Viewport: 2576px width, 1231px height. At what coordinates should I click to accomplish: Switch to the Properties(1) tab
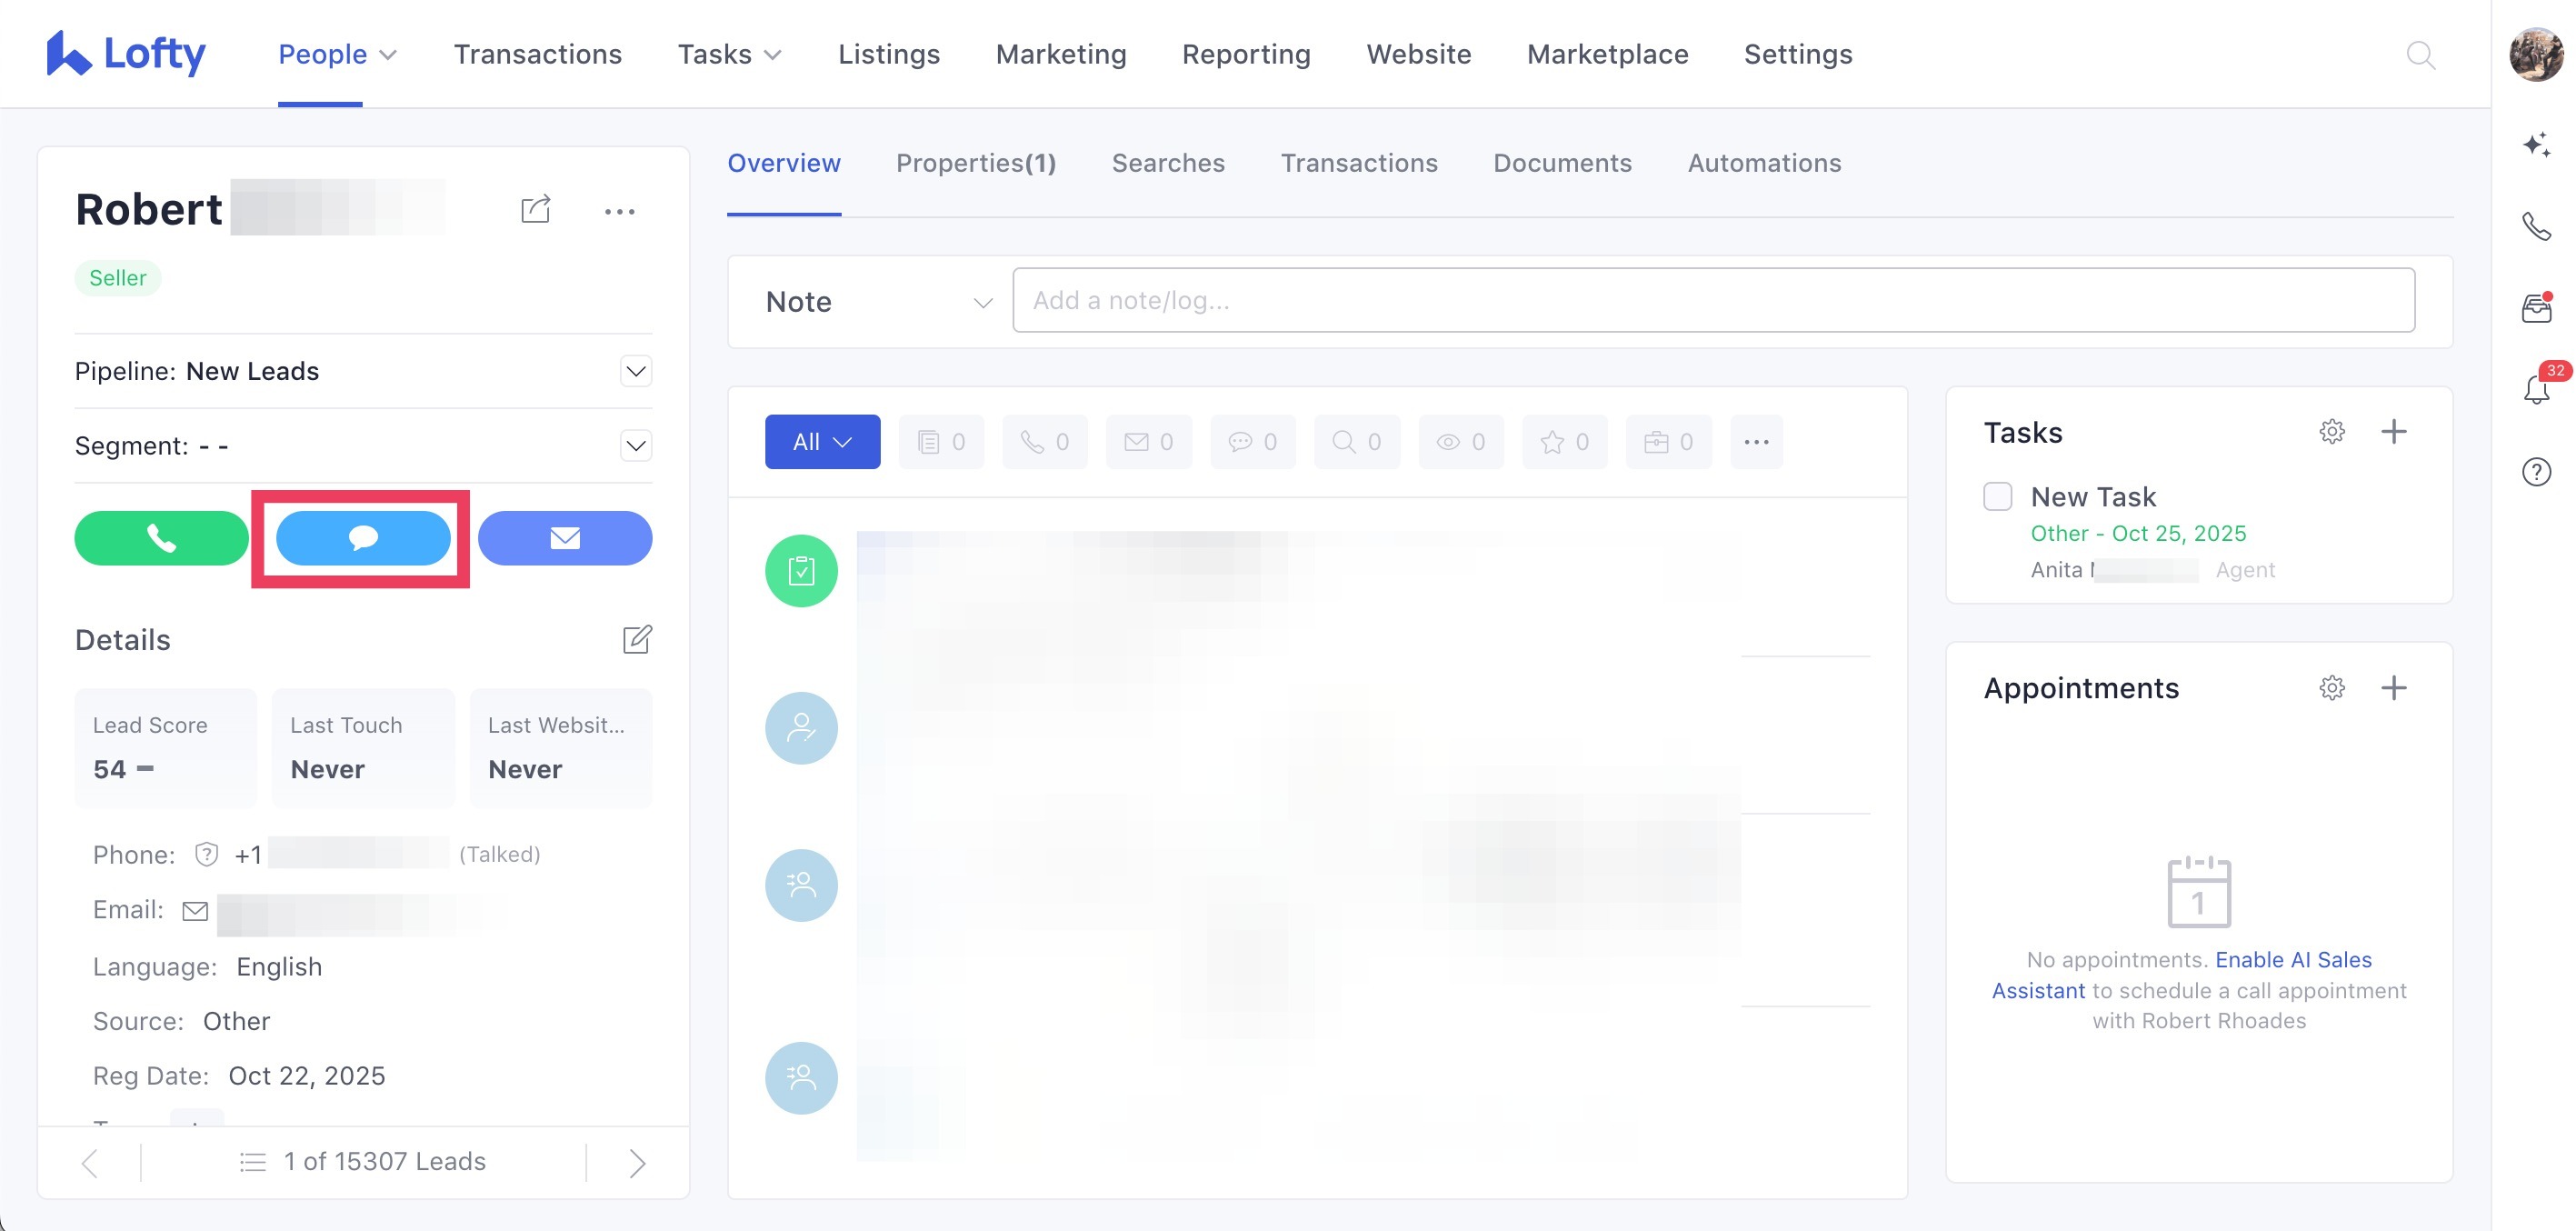(975, 163)
